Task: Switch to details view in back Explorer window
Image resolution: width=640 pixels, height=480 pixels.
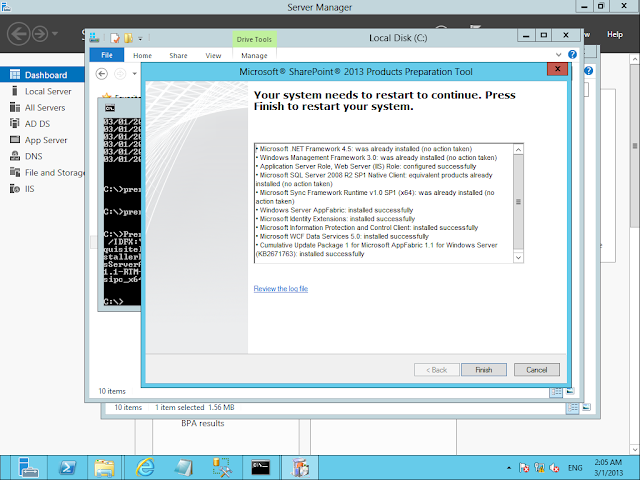Action: [x=573, y=407]
